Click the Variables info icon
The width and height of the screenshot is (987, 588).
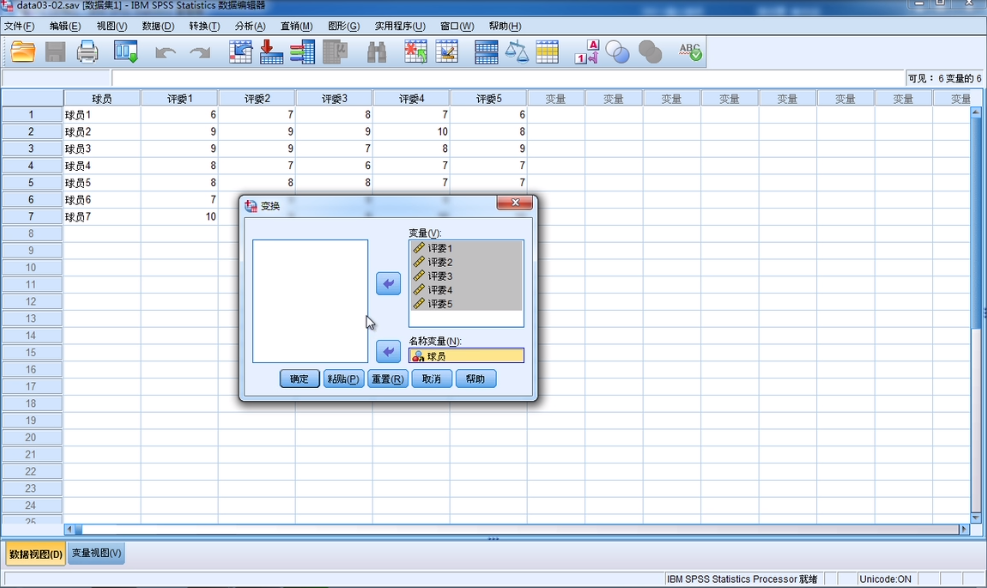coord(302,52)
